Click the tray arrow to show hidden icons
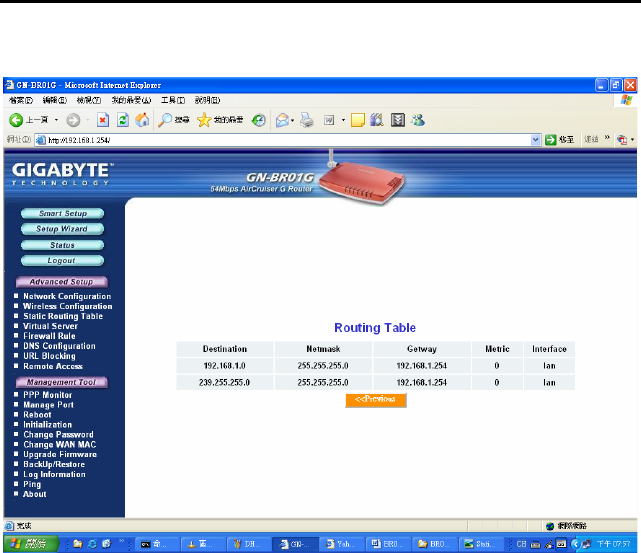641x553 pixels. click(575, 544)
